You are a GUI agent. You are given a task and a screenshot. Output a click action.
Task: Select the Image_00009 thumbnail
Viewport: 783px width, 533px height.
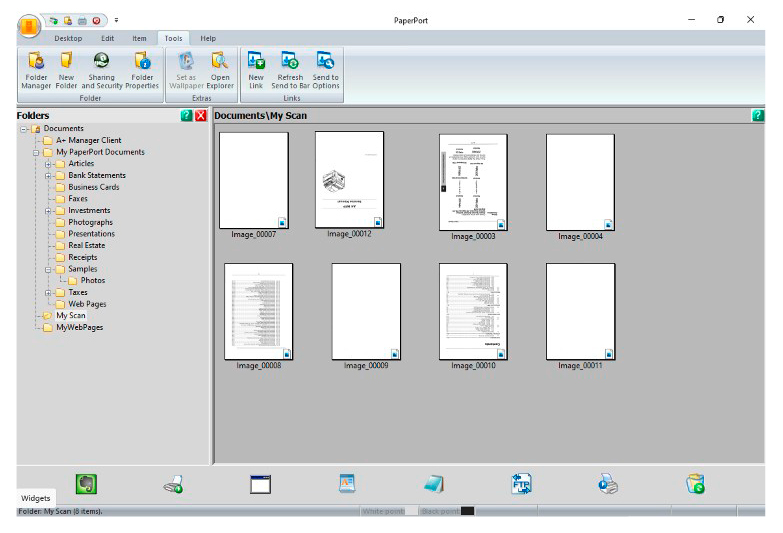pyautogui.click(x=366, y=311)
